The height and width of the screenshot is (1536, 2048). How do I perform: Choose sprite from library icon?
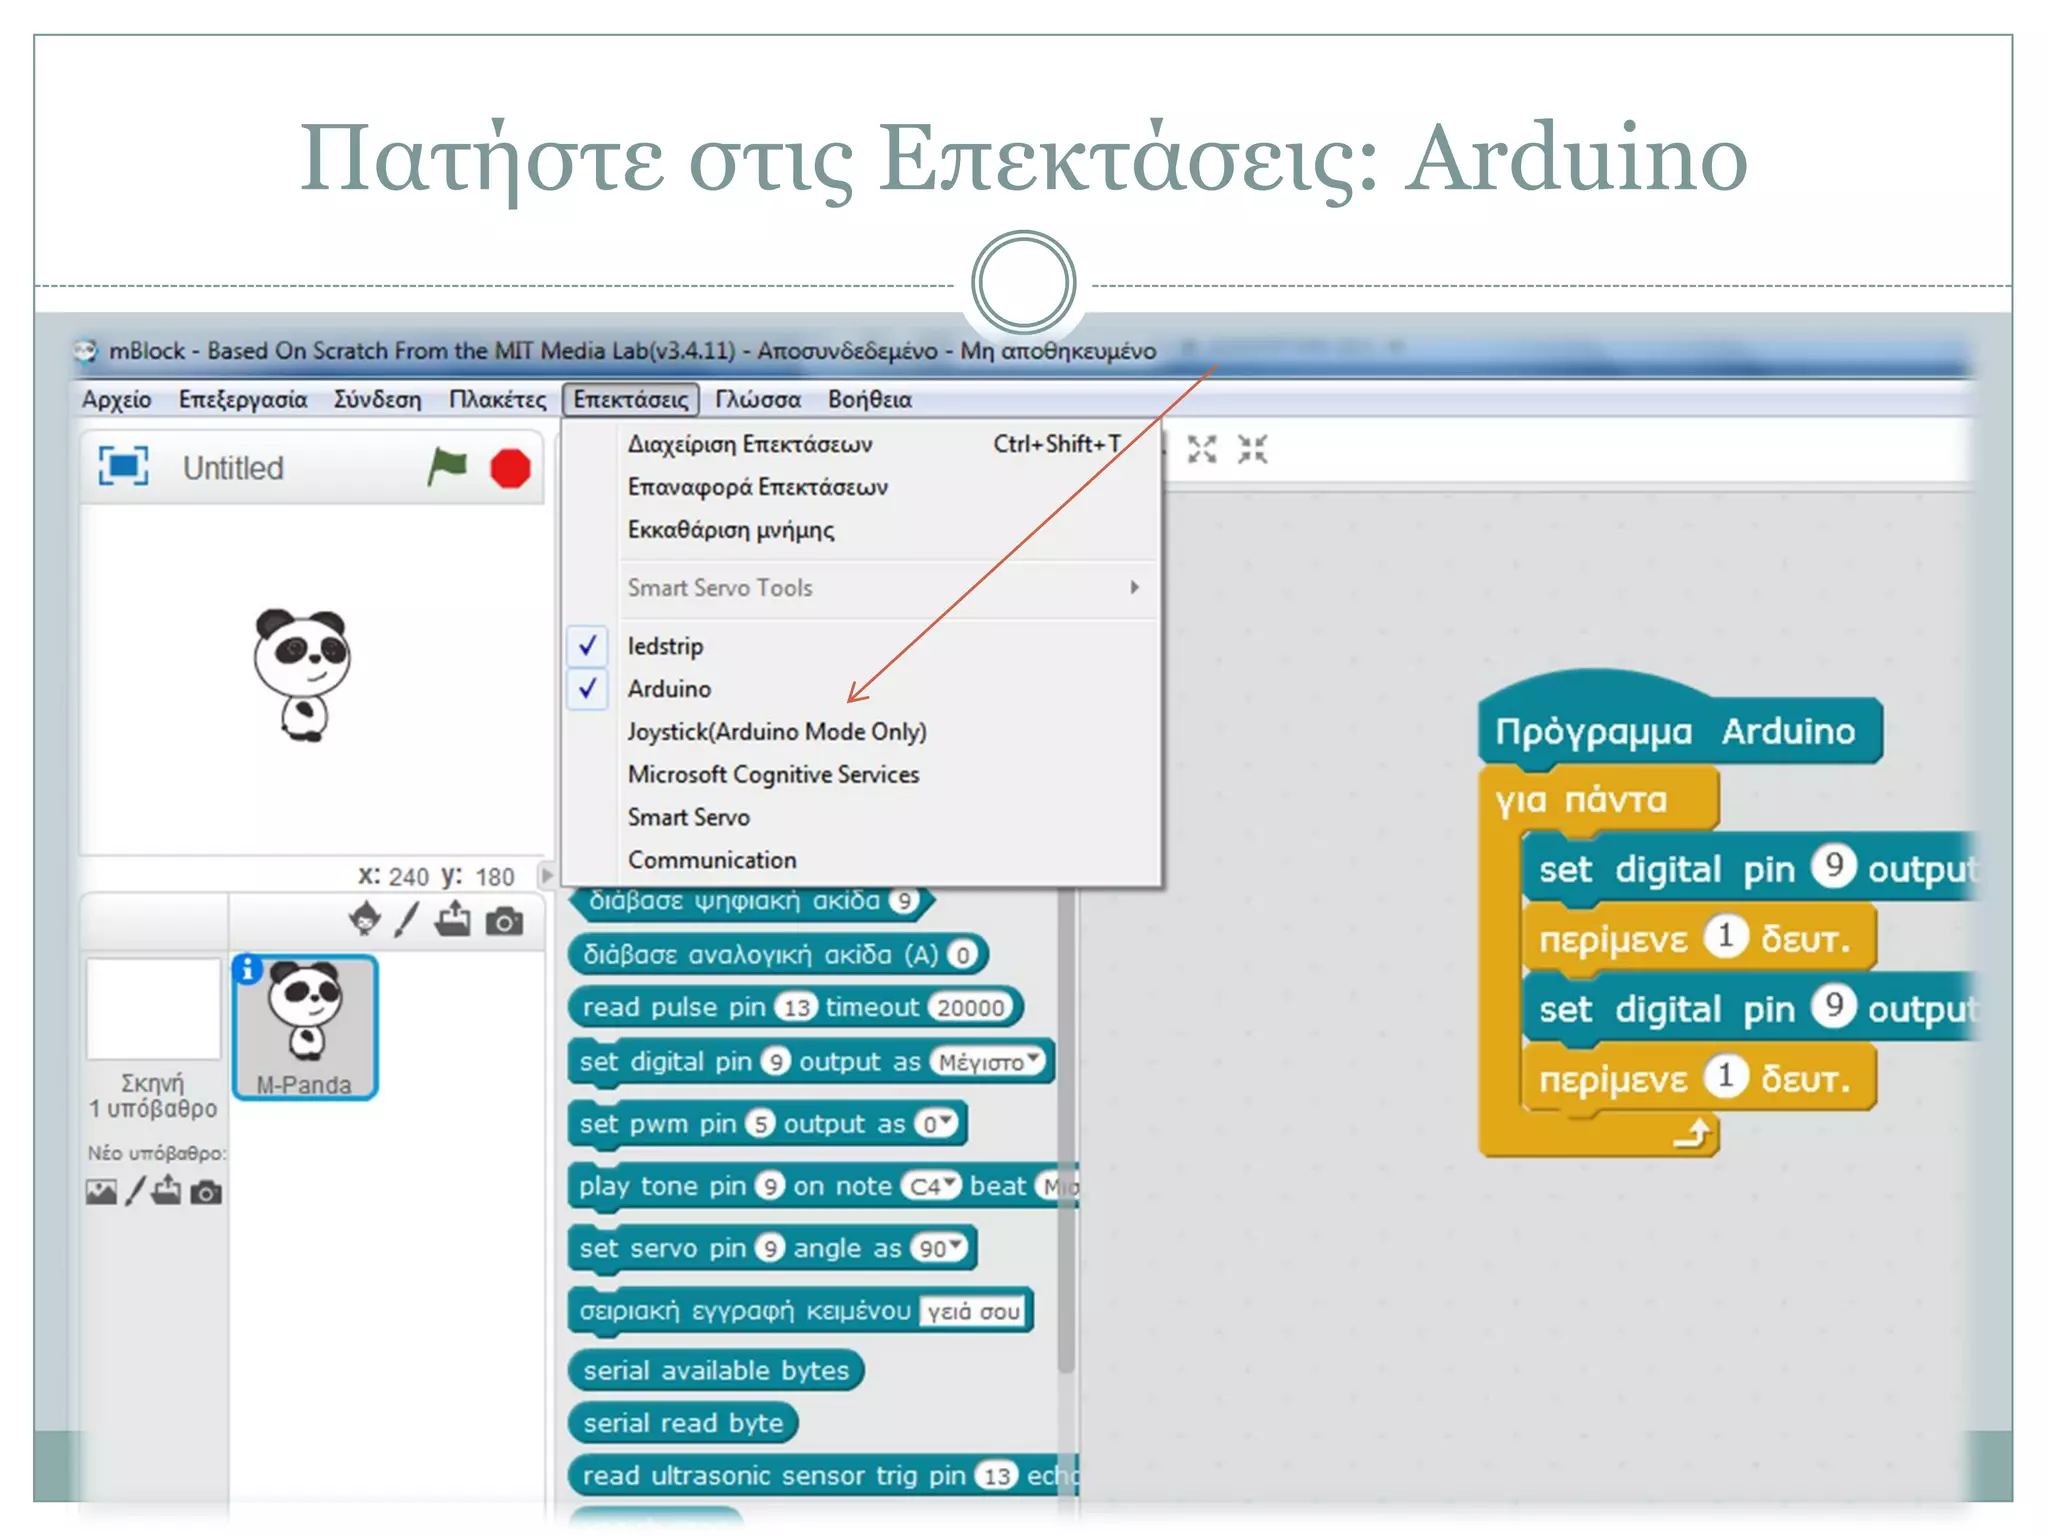pyautogui.click(x=365, y=919)
